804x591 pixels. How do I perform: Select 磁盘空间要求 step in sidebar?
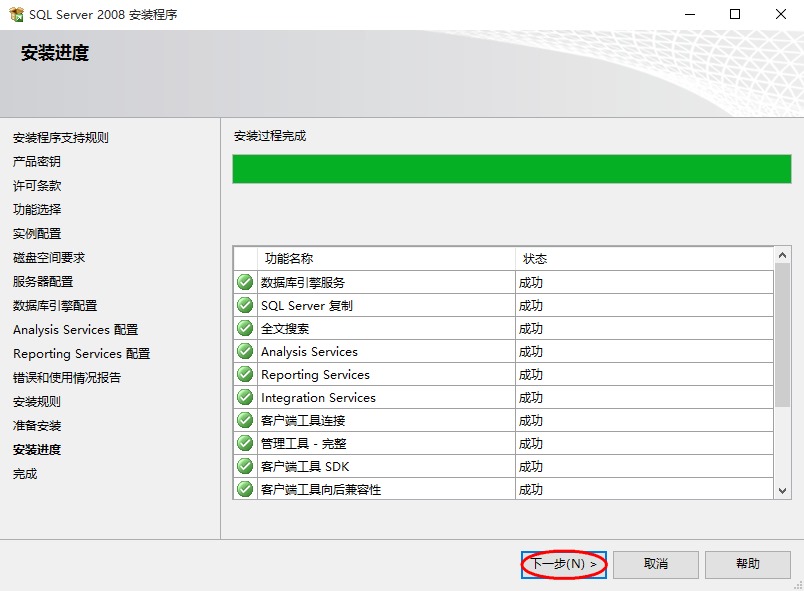[x=49, y=257]
